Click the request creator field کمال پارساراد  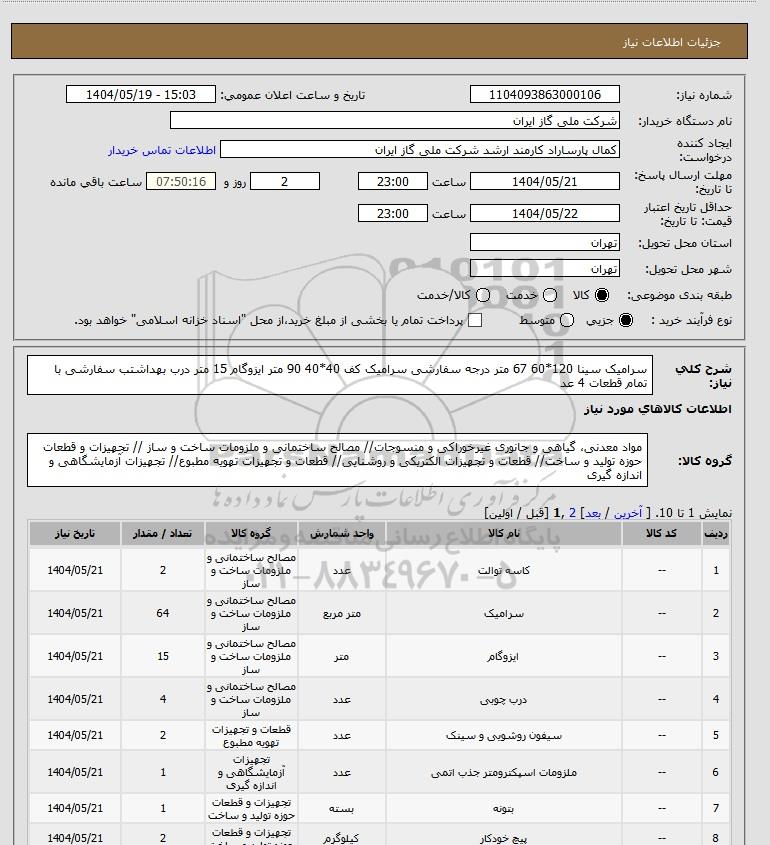point(420,149)
